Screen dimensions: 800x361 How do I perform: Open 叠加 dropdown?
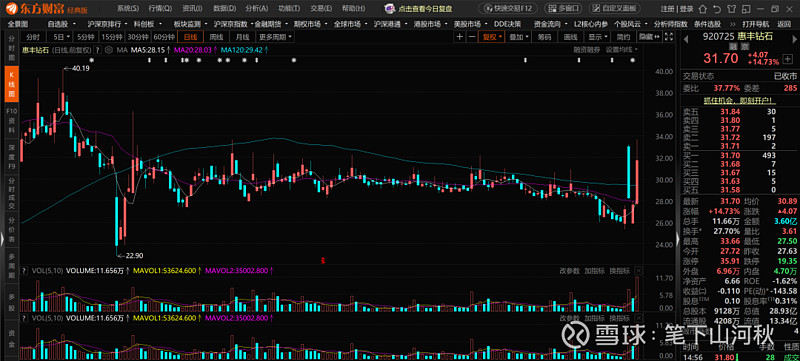pos(518,37)
